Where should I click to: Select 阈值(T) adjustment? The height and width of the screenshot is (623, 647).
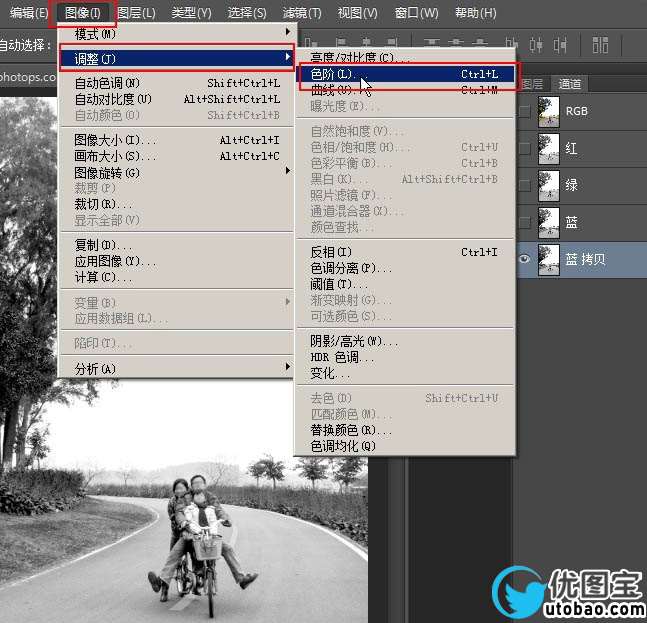(x=405, y=284)
